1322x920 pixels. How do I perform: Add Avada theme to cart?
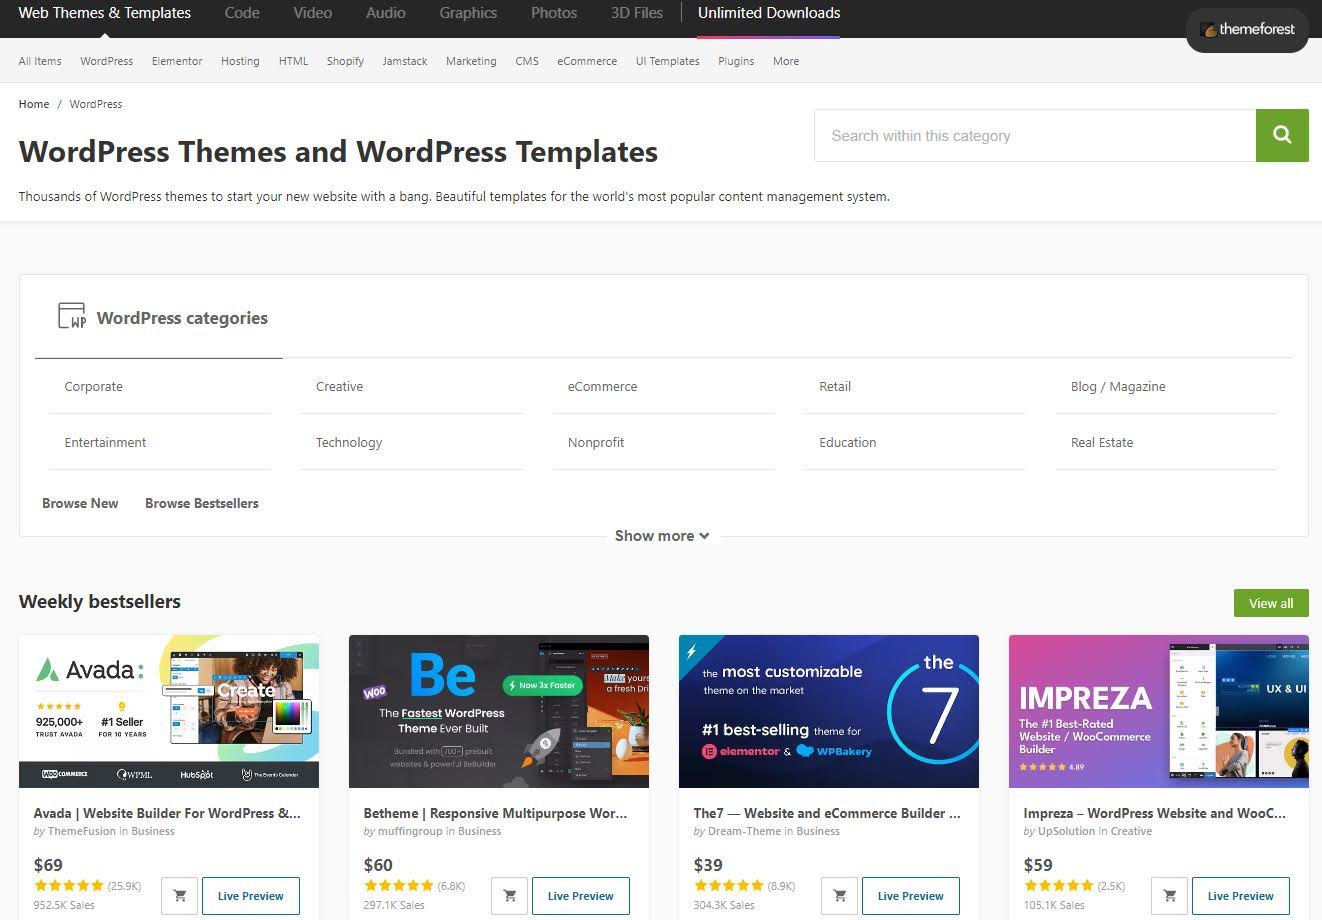(x=180, y=896)
